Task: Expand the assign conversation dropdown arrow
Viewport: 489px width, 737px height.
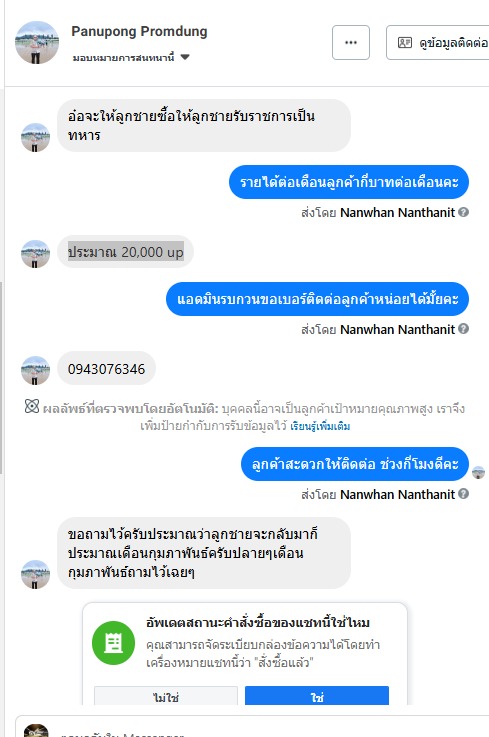Action: (185, 57)
